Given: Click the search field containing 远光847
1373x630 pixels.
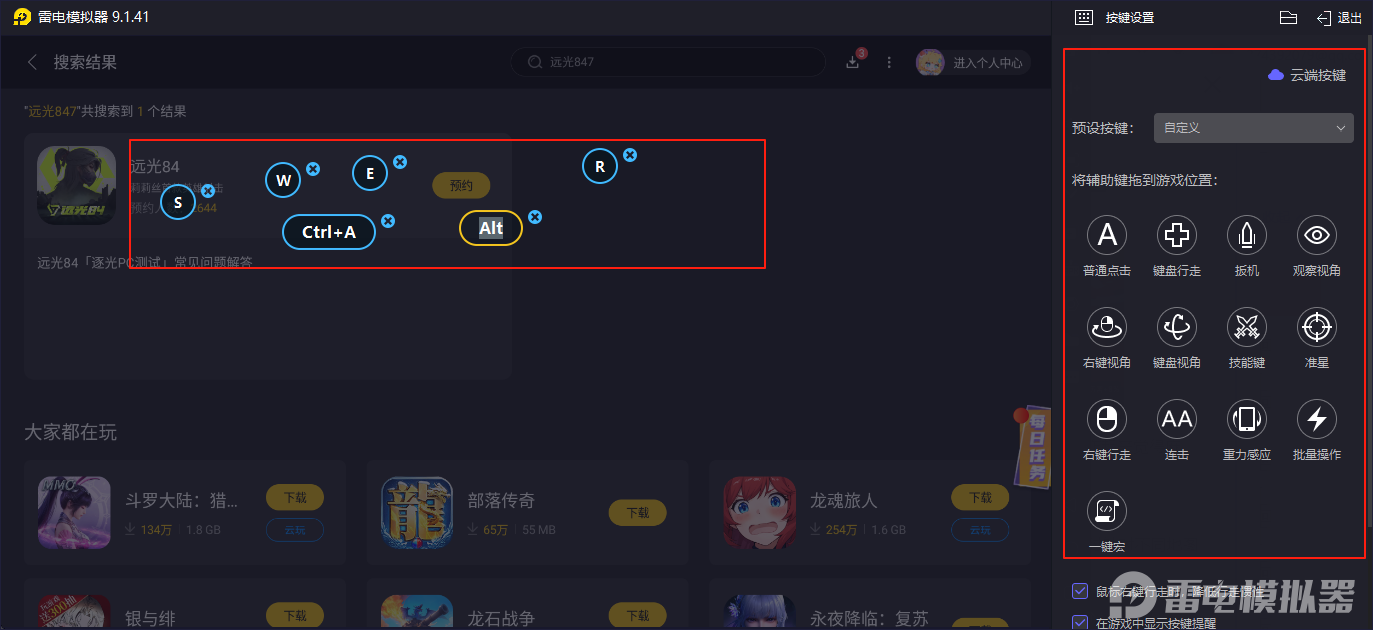Looking at the screenshot, I should point(668,62).
